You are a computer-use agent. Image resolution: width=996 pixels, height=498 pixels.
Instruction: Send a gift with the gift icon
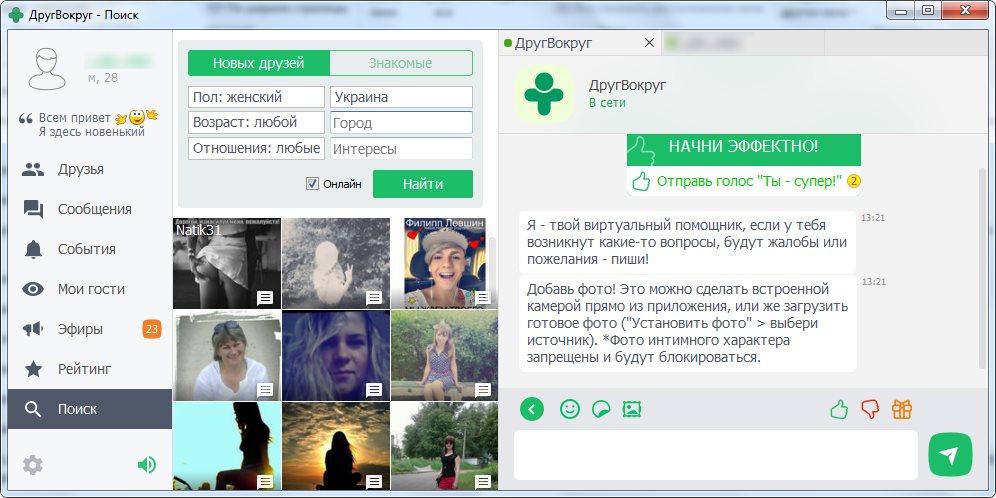[901, 409]
